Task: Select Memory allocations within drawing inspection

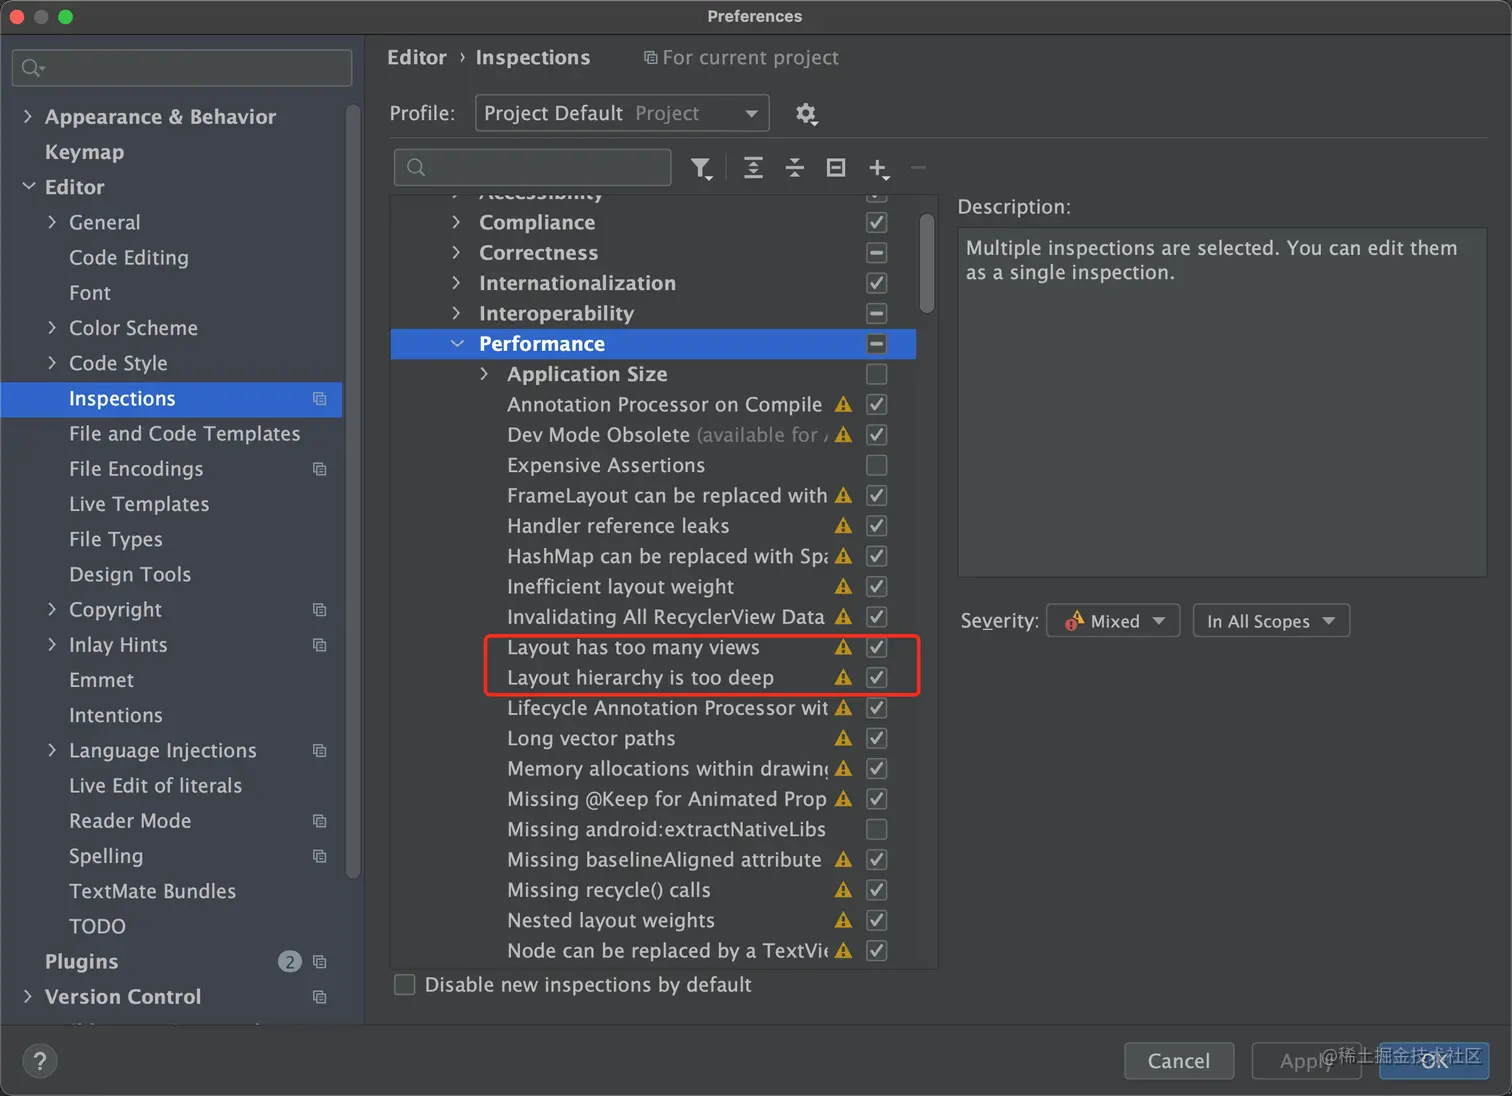Action: coord(653,769)
